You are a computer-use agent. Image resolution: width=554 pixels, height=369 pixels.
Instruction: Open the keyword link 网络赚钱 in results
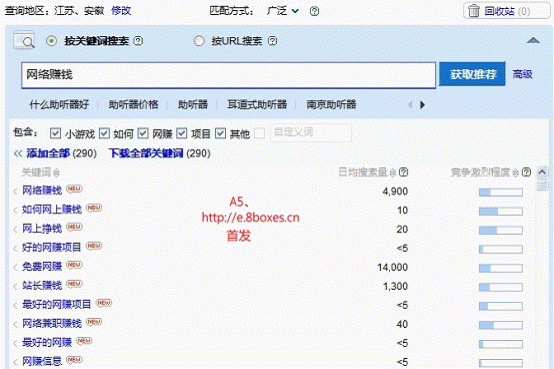tap(42, 190)
